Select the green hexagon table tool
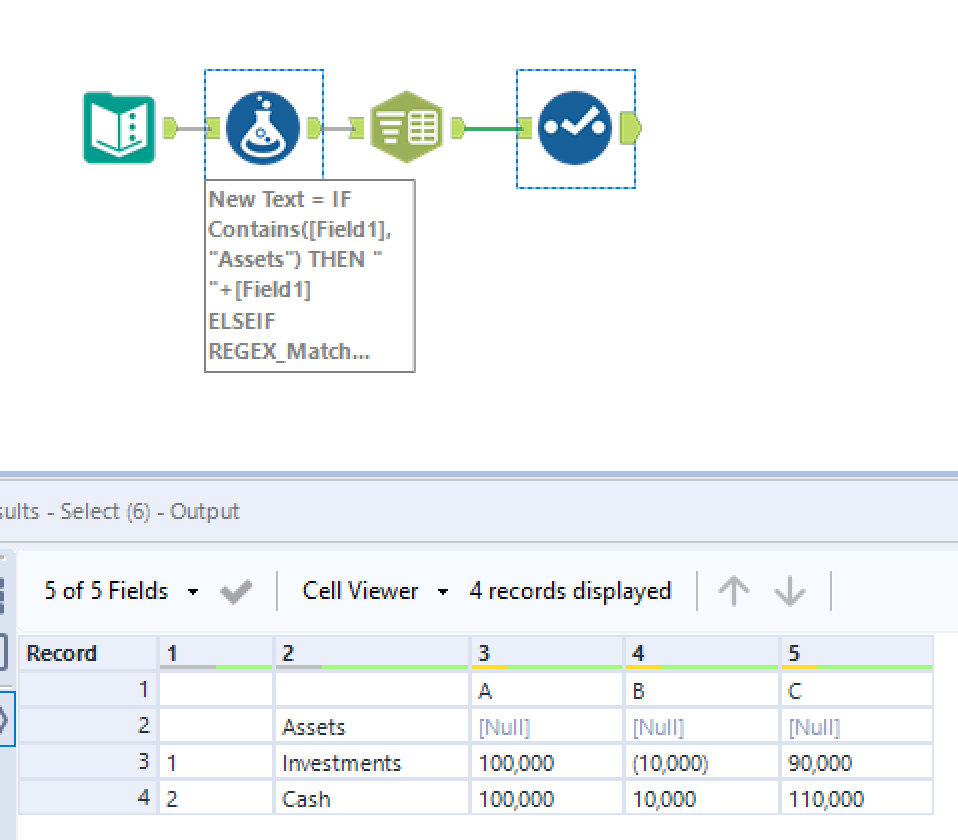 406,128
